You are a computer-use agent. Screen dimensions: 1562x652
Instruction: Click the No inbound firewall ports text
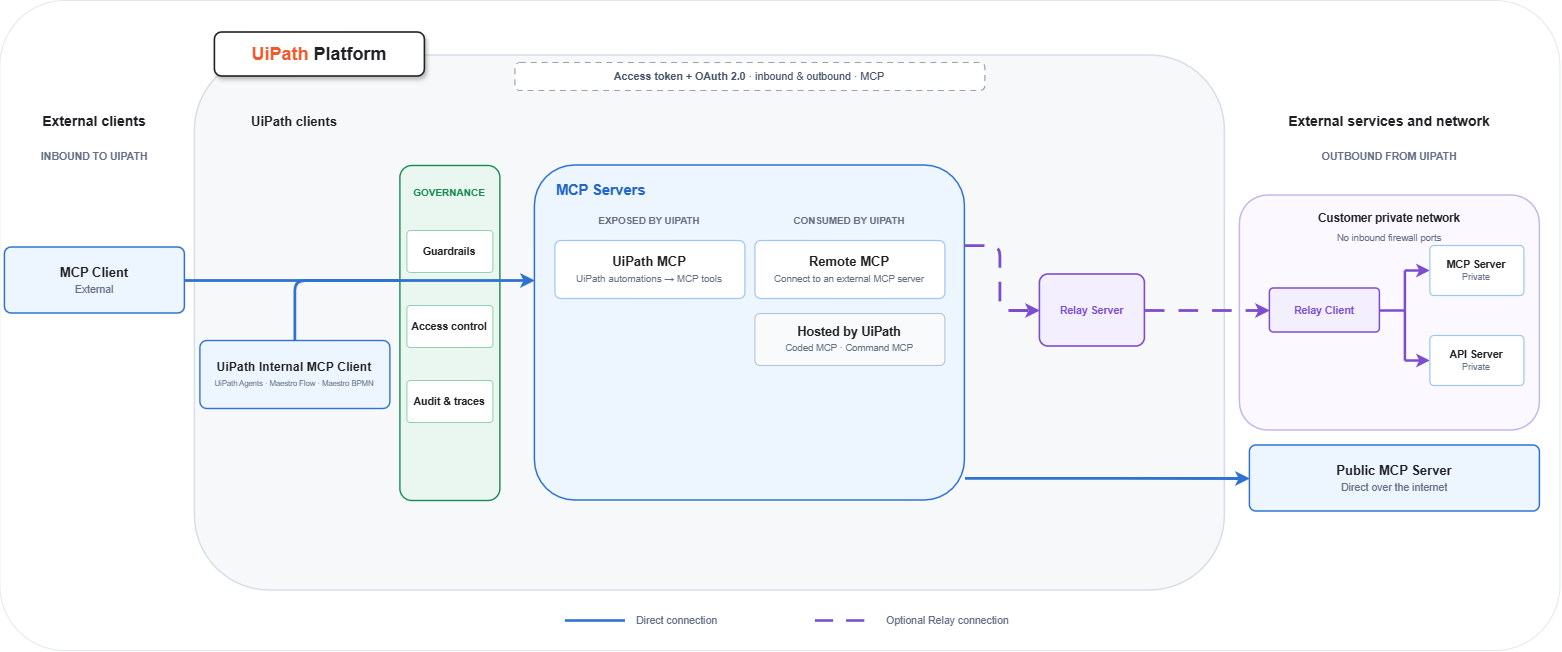click(x=1389, y=237)
